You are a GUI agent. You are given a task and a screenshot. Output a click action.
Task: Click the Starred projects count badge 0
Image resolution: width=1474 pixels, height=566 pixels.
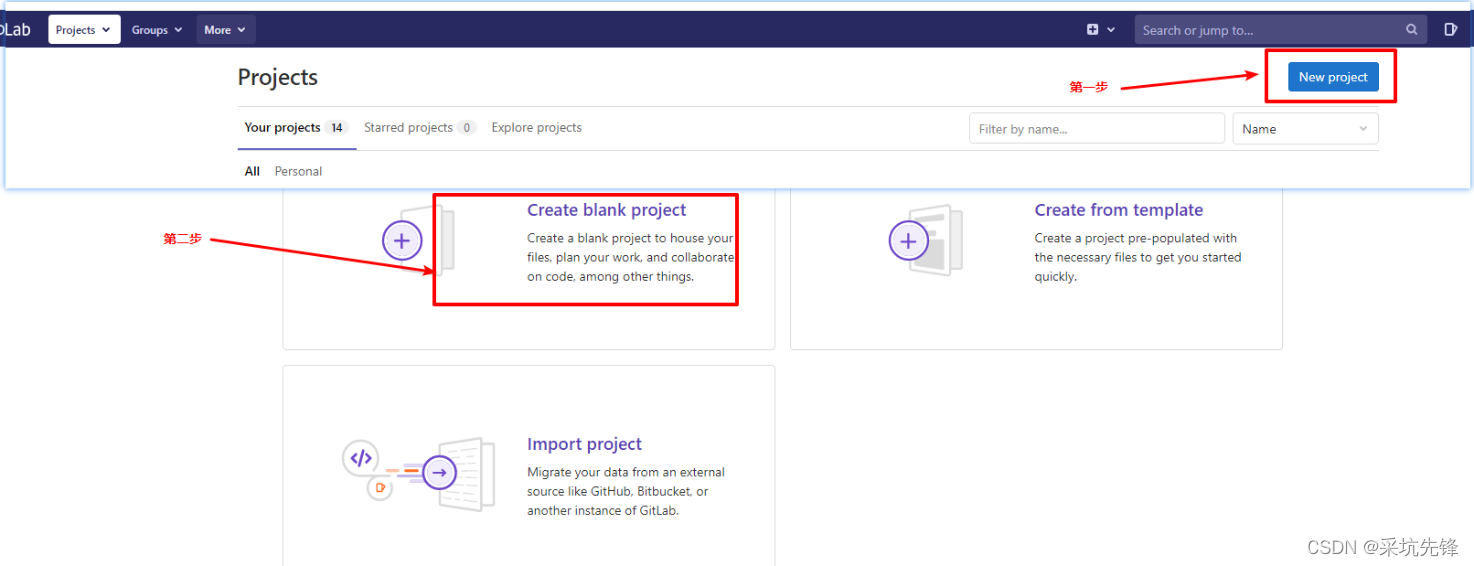[x=466, y=128]
